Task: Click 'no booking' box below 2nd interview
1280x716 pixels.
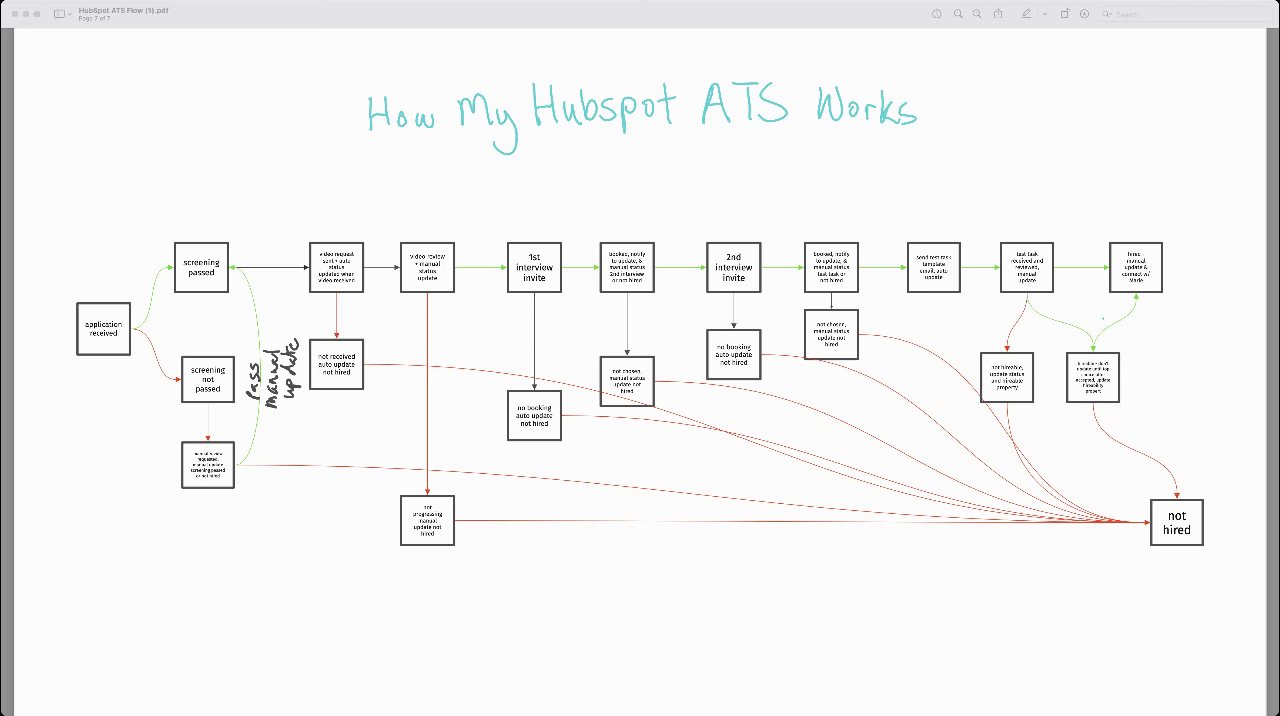Action: coord(733,355)
